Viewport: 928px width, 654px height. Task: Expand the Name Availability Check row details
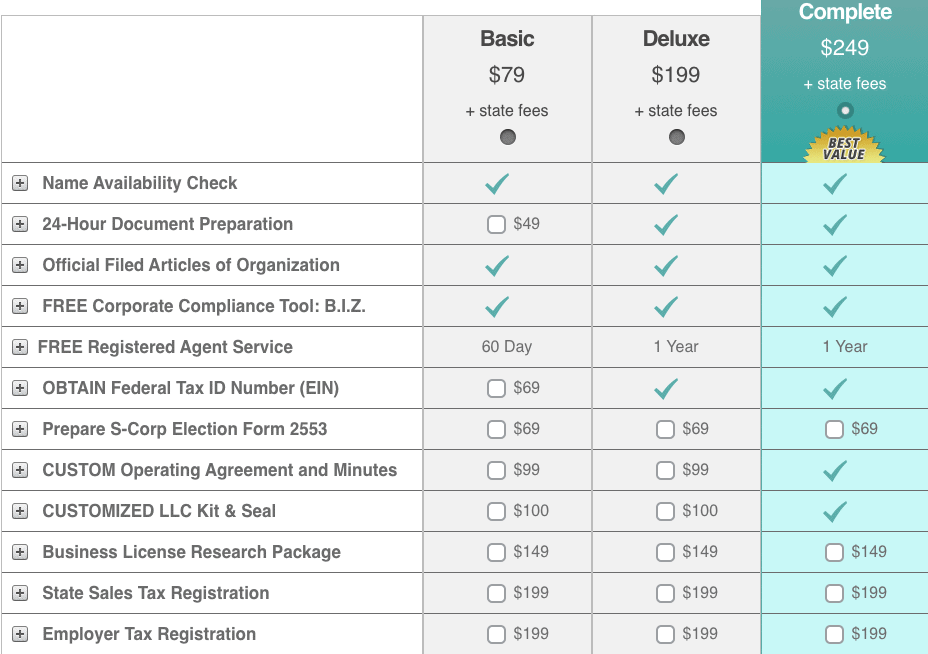click(20, 183)
